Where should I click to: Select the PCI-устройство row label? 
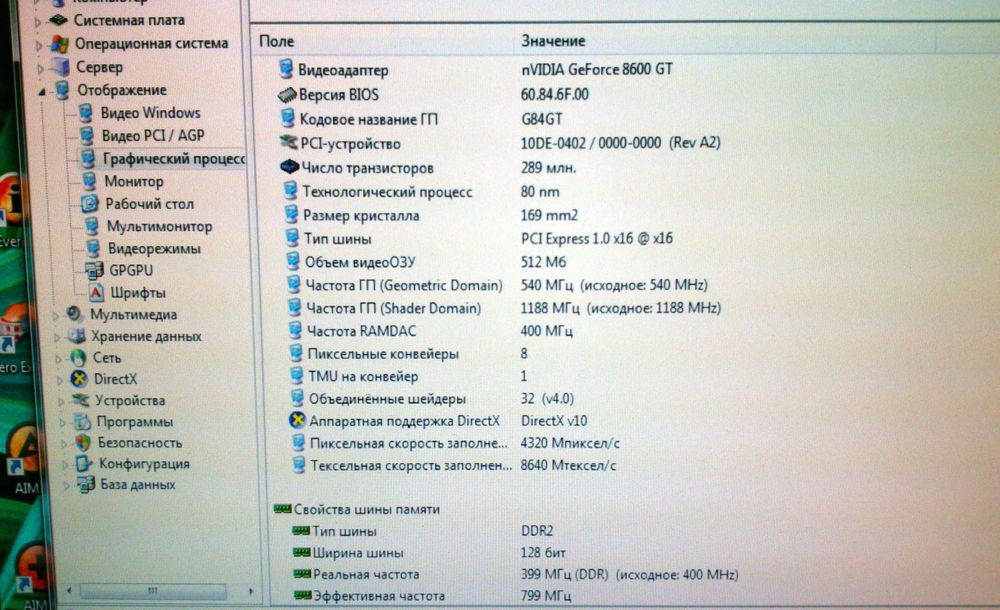click(350, 144)
